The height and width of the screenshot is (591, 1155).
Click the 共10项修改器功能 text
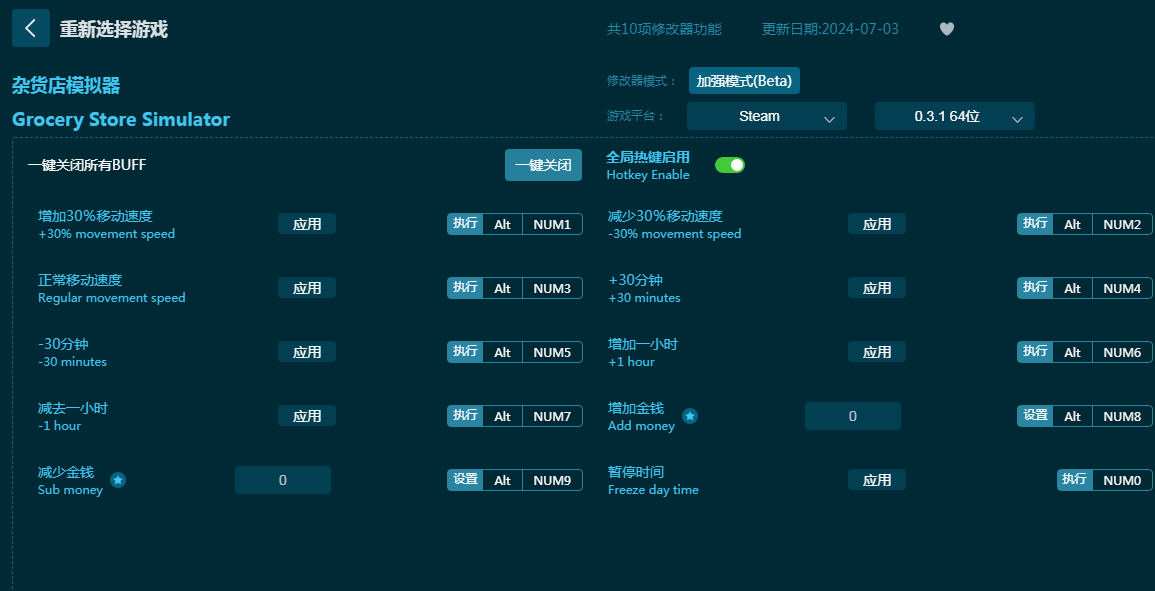pos(664,29)
